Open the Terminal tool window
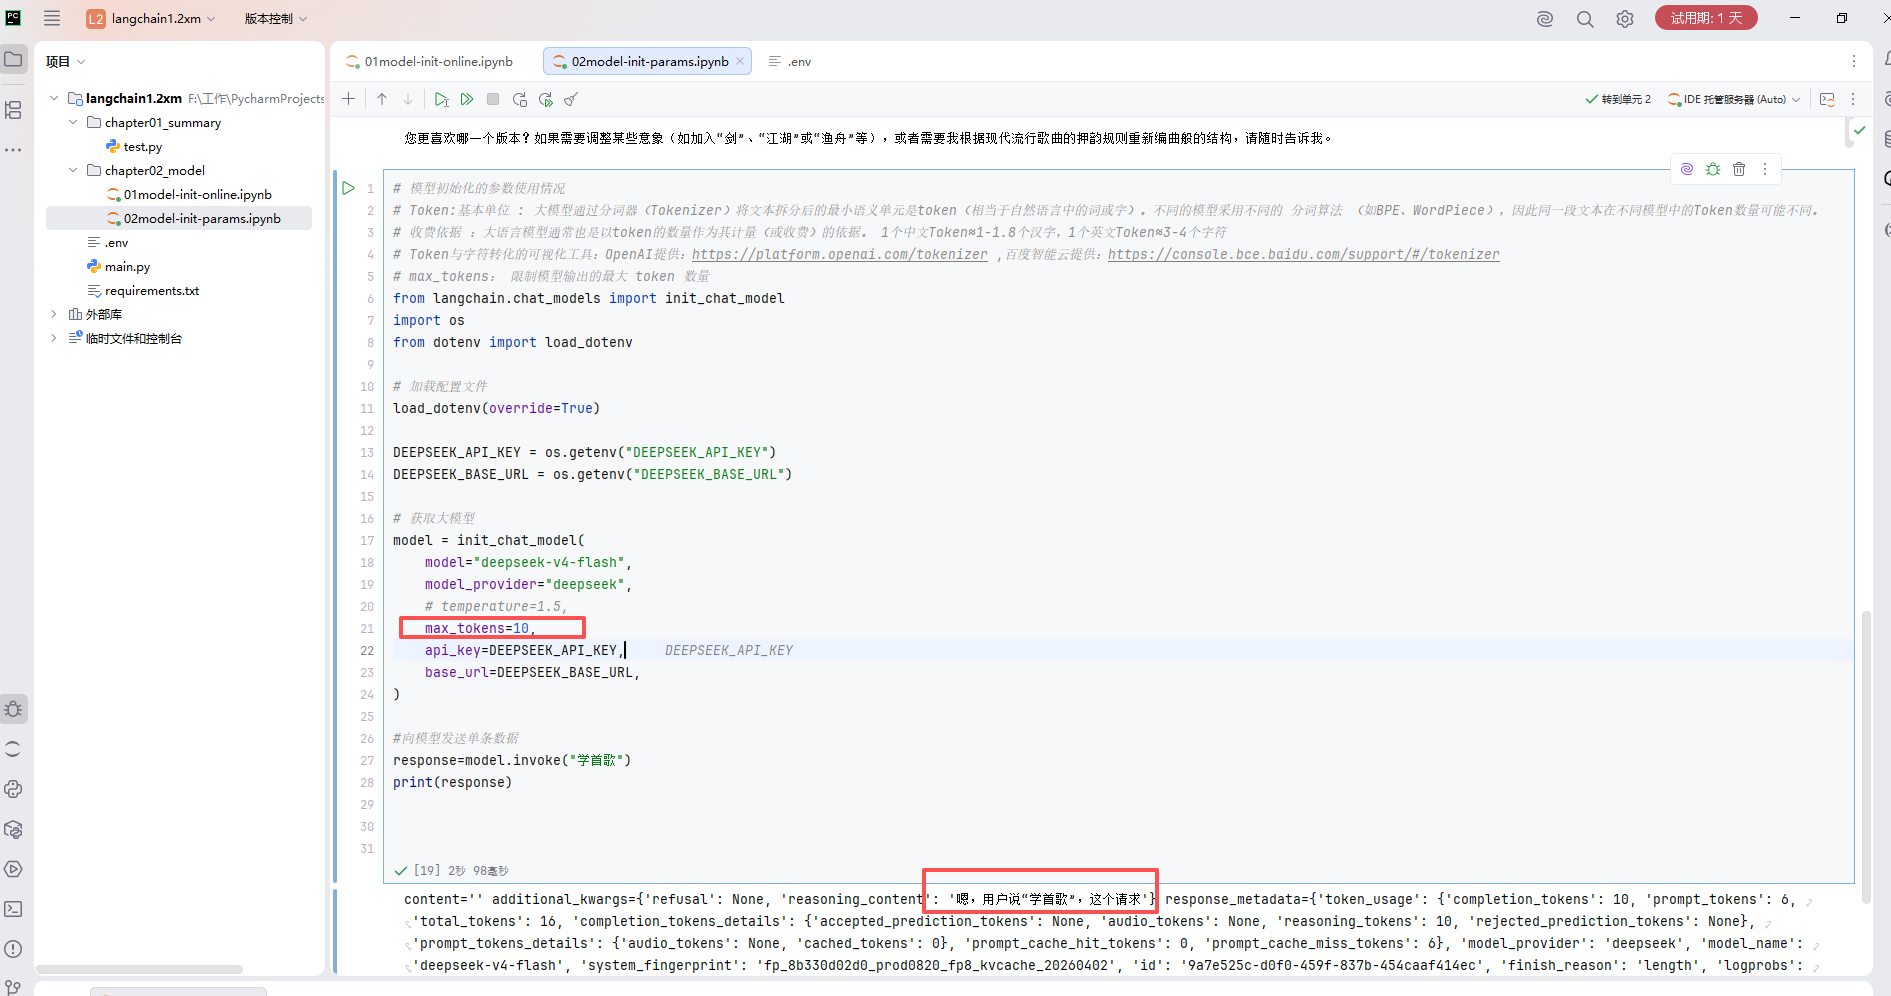 [x=14, y=909]
